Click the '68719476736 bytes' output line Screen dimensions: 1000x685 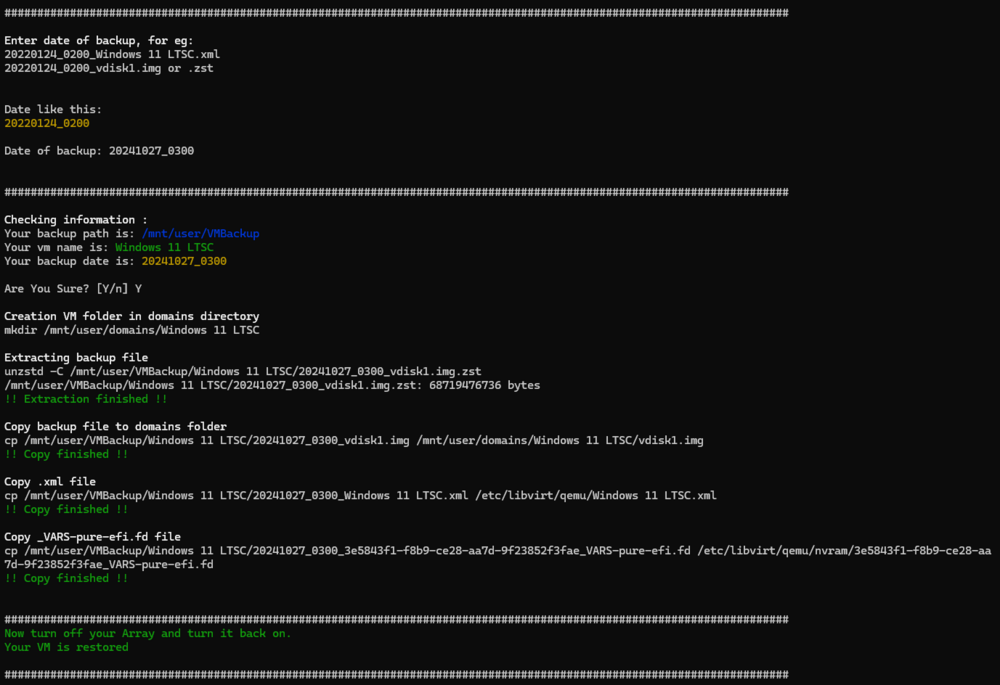point(272,385)
